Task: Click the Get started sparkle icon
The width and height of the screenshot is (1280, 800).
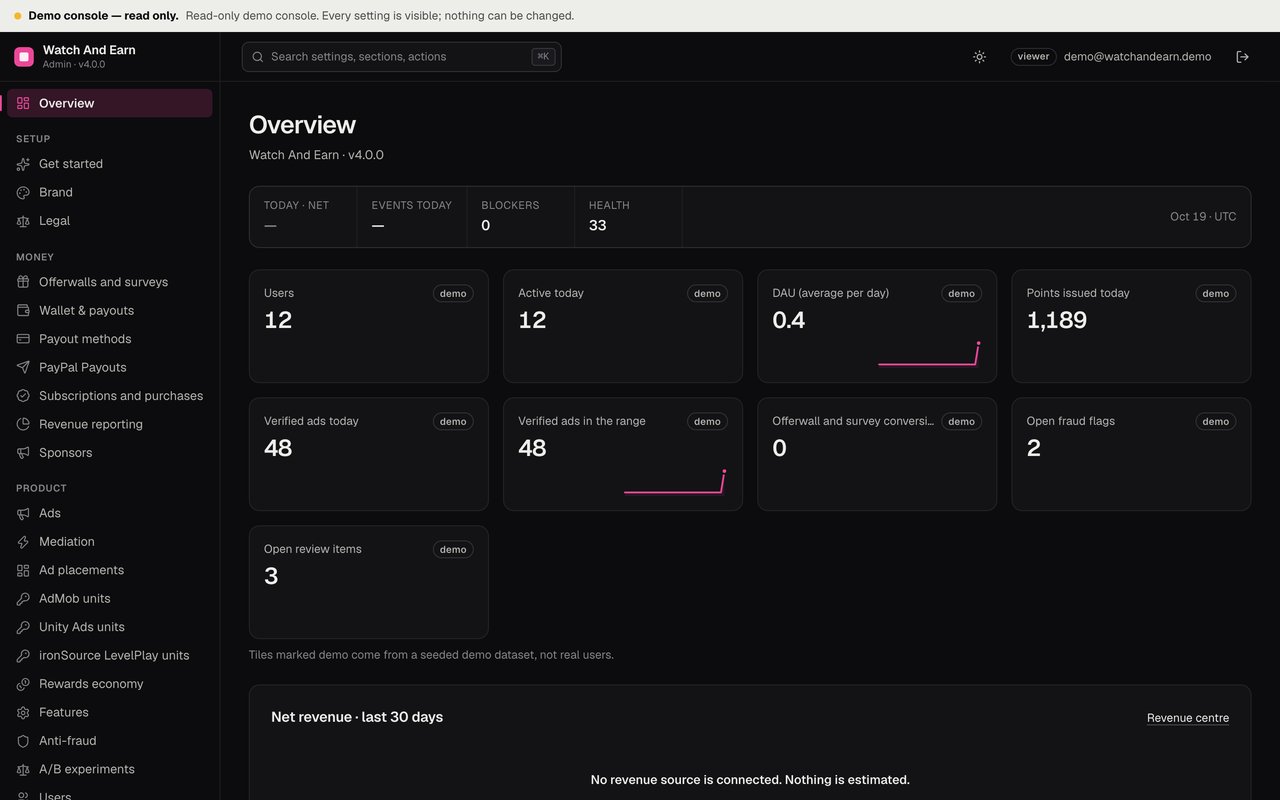Action: [x=23, y=164]
